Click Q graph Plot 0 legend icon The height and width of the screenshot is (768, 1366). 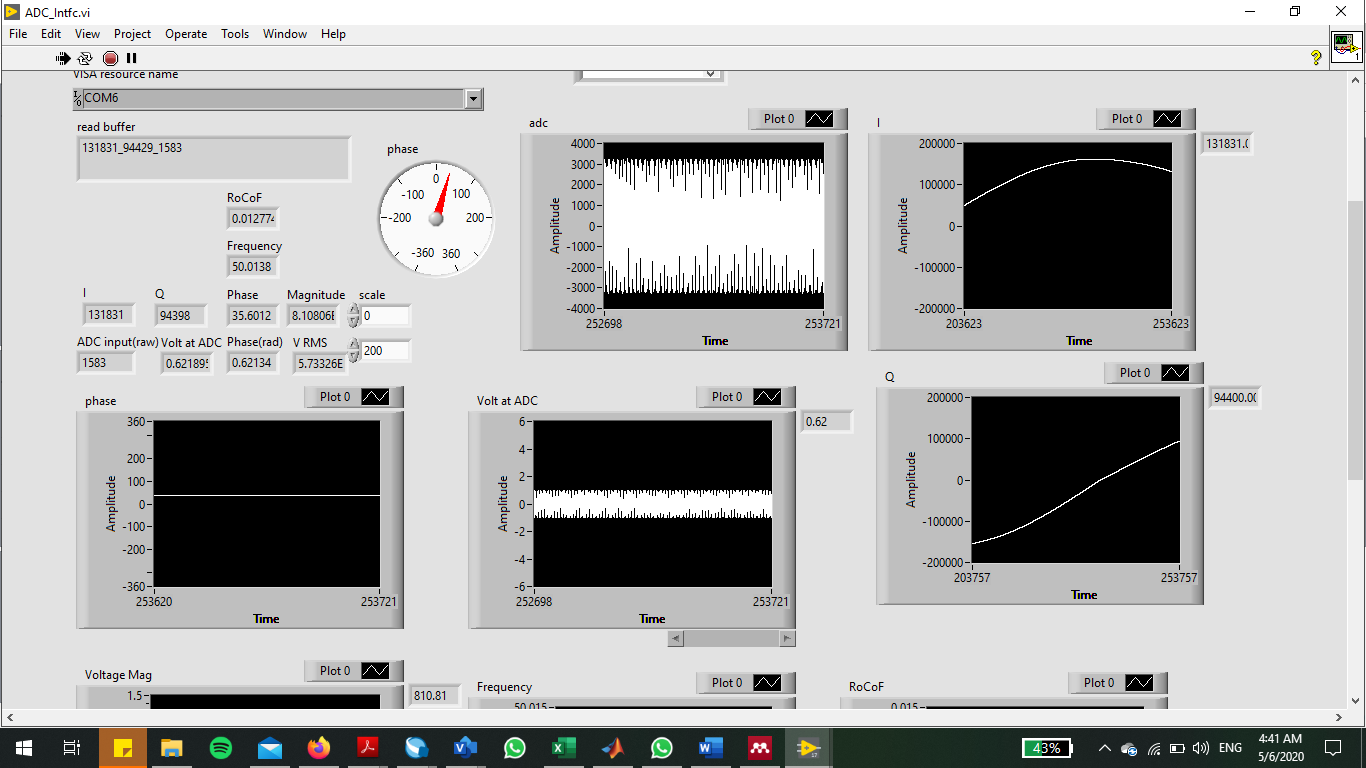point(1176,372)
